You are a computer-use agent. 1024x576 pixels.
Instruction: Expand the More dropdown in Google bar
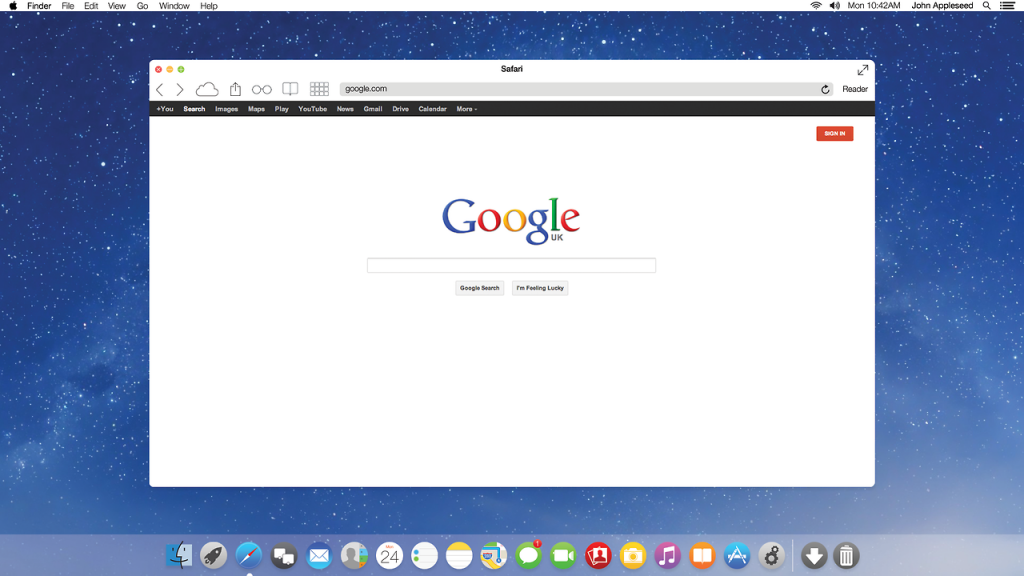coord(466,109)
